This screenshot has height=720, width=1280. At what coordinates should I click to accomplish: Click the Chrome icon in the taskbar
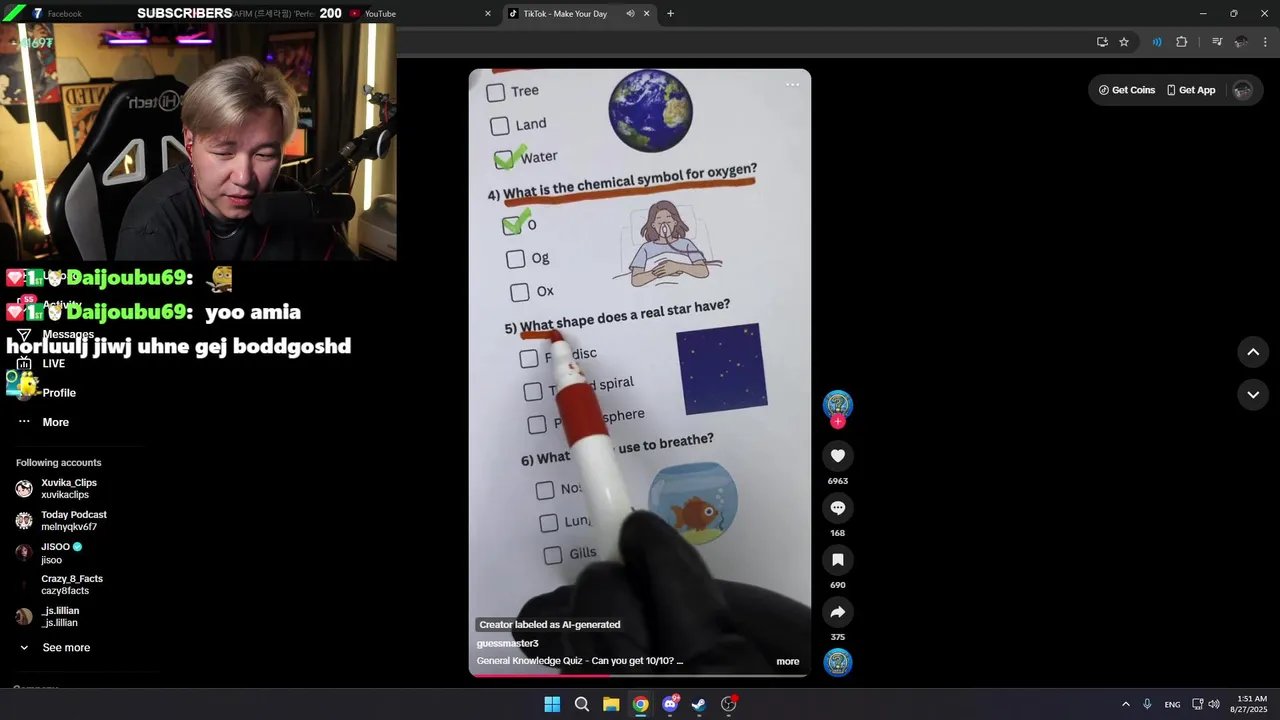(x=640, y=704)
